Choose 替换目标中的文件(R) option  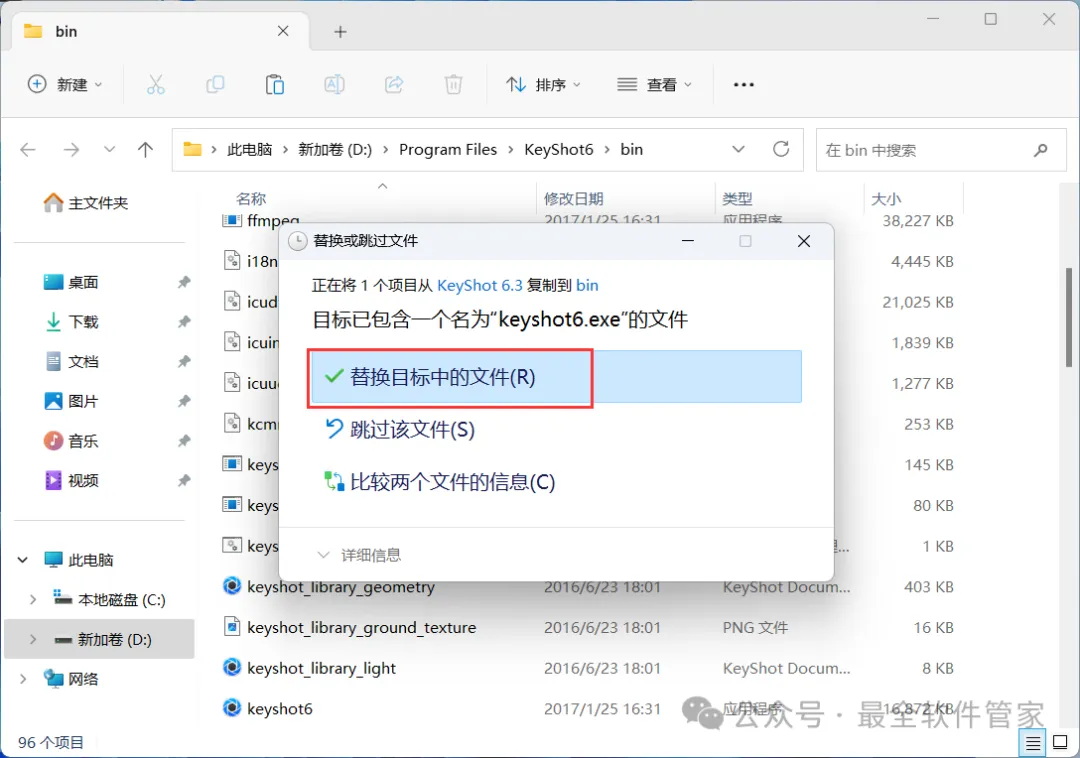556,377
